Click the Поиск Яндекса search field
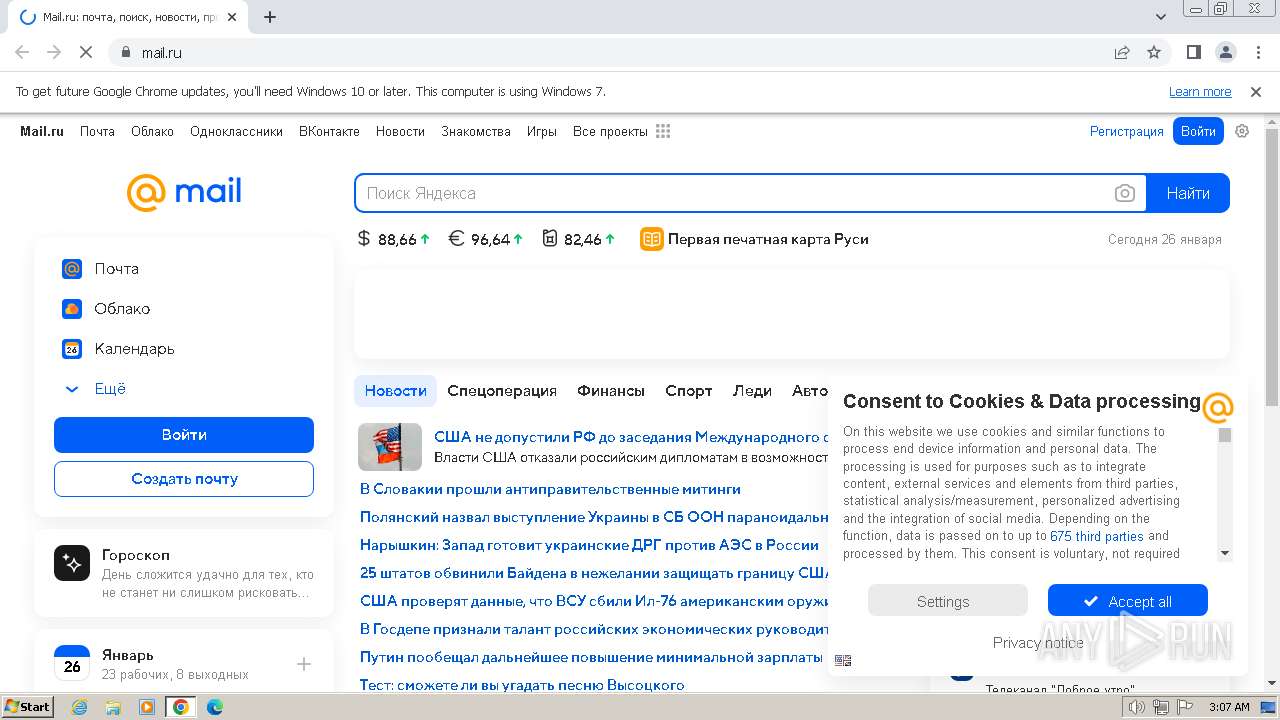The height and width of the screenshot is (720, 1280). pyautogui.click(x=735, y=193)
